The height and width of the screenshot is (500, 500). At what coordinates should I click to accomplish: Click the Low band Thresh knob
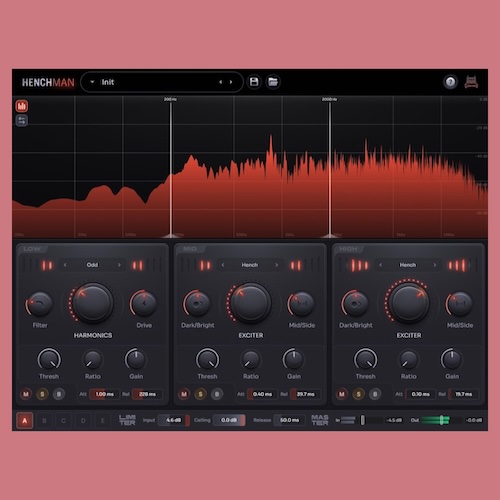coord(49,360)
